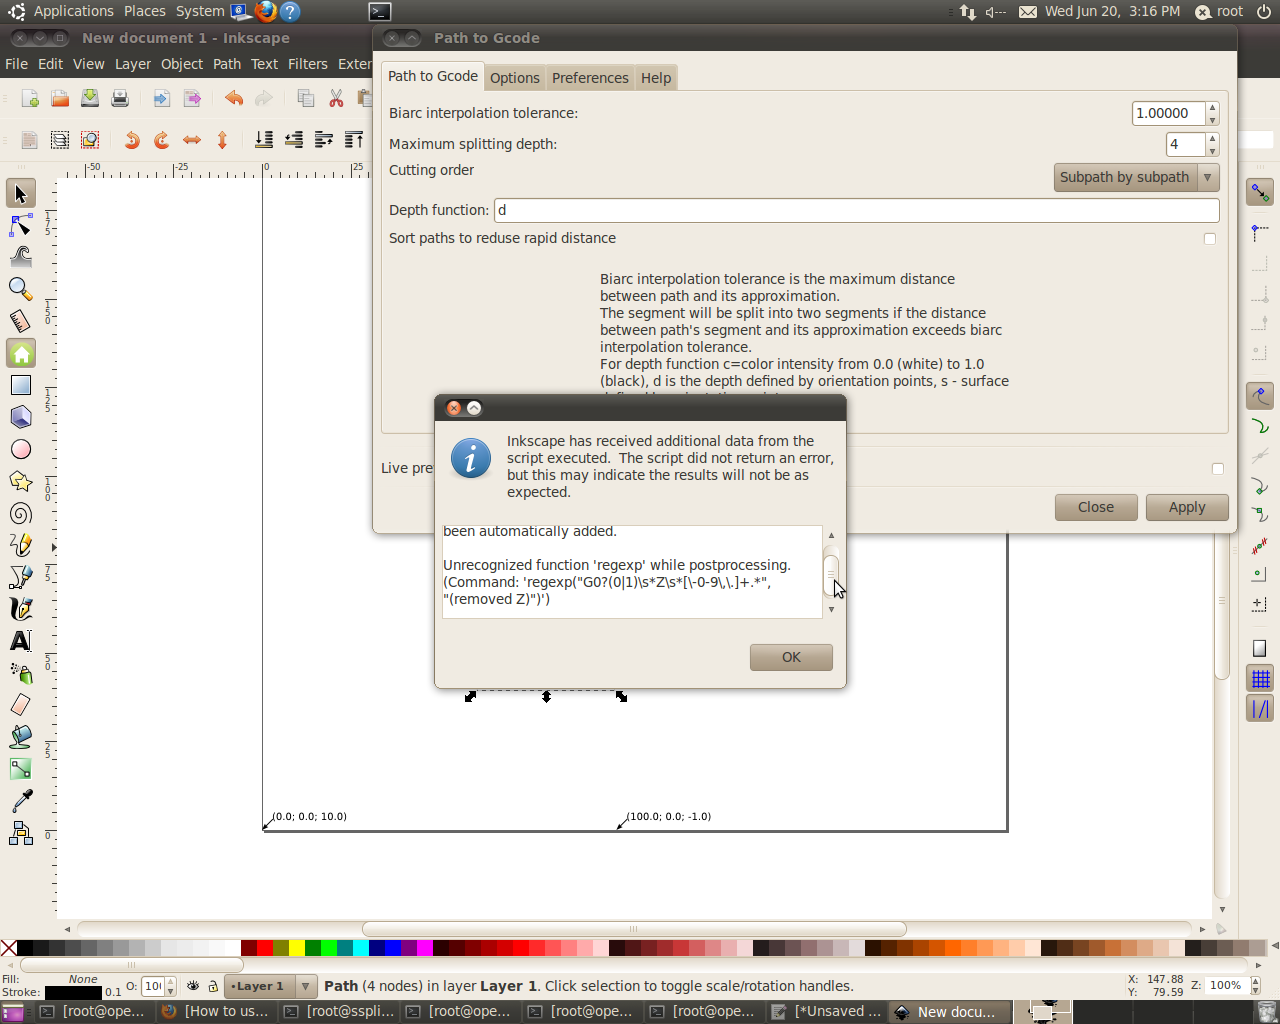Select the Text tool
This screenshot has height=1024, width=1280.
coord(20,641)
